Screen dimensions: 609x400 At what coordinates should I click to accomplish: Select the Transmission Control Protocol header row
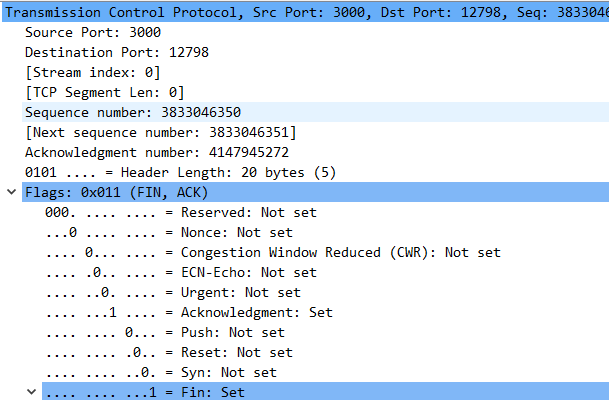(300, 11)
